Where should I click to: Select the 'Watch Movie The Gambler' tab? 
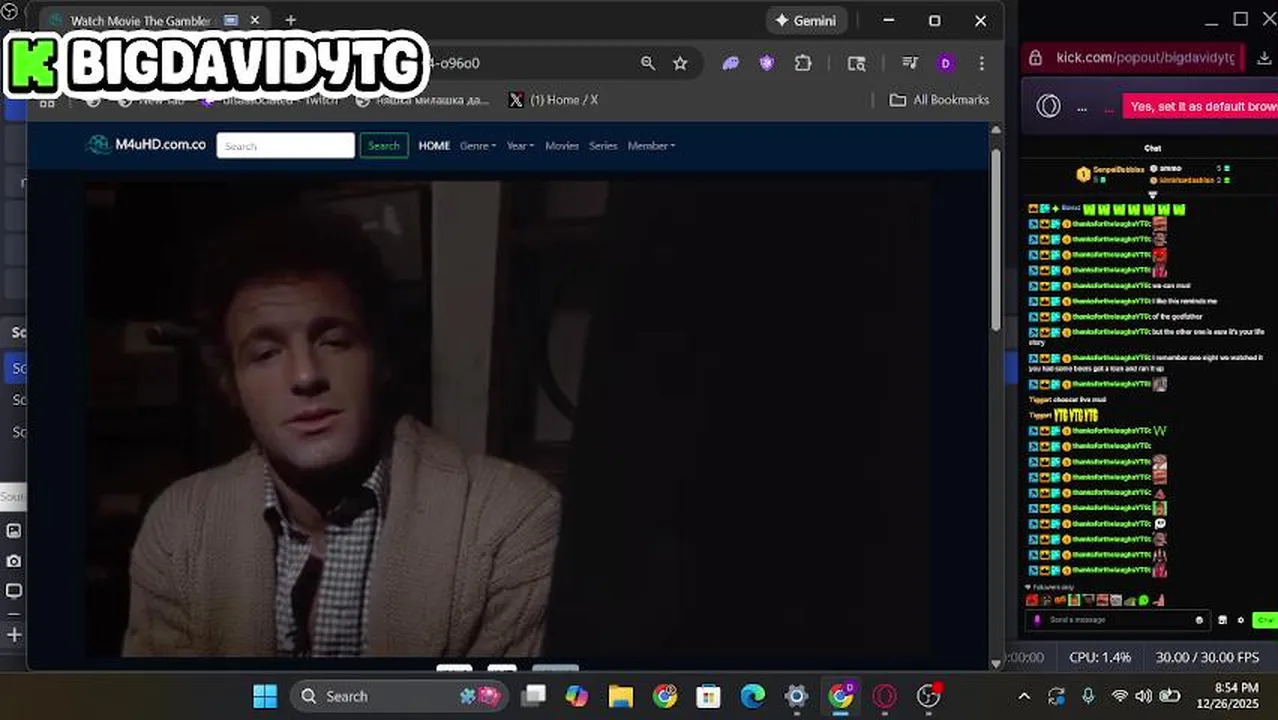[x=155, y=20]
